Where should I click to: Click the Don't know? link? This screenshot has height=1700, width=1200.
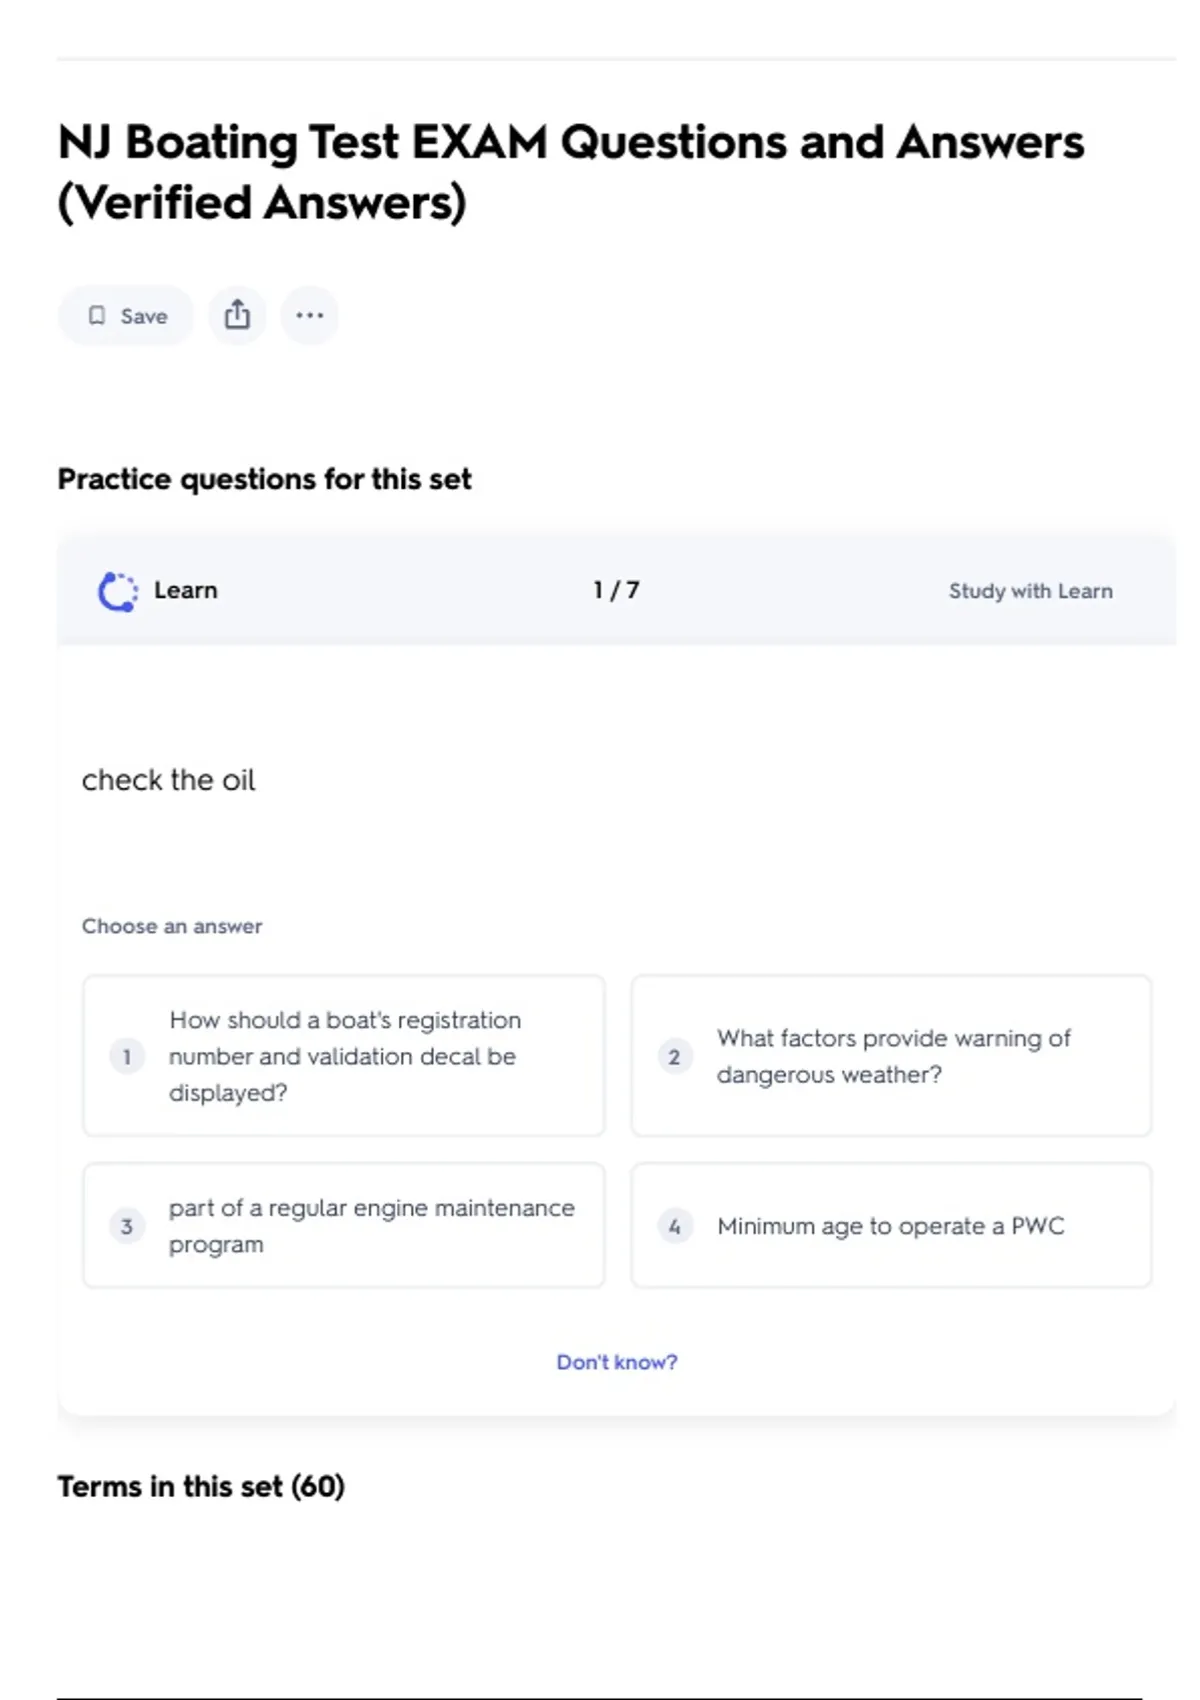(x=617, y=1362)
